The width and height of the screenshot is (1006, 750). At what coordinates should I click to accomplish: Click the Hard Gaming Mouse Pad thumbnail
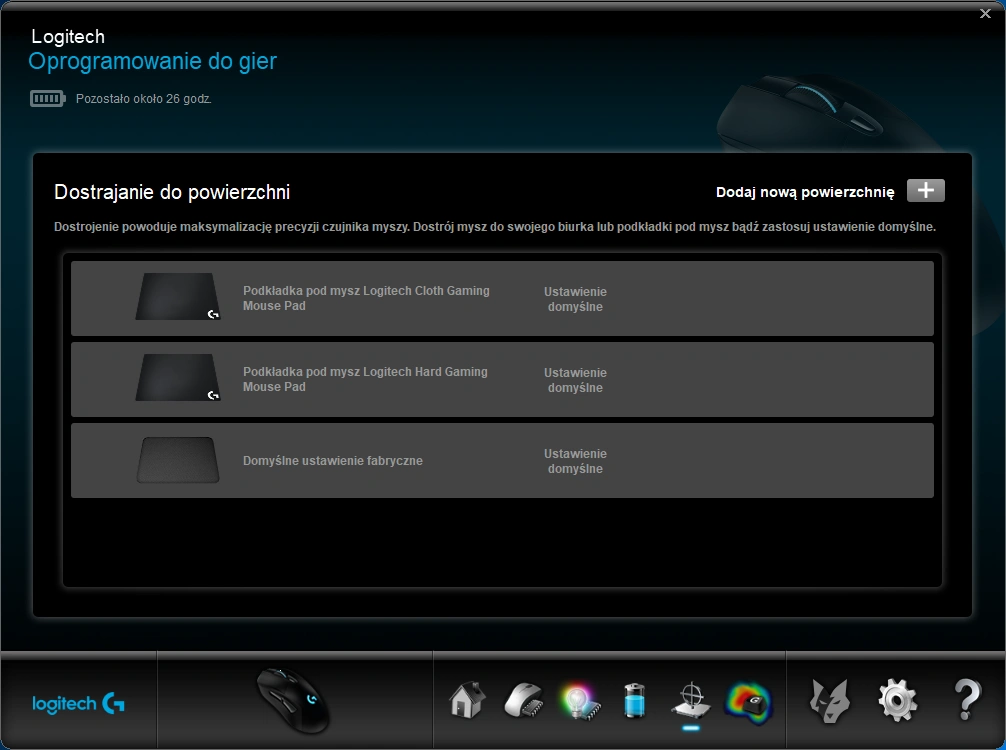coord(178,377)
